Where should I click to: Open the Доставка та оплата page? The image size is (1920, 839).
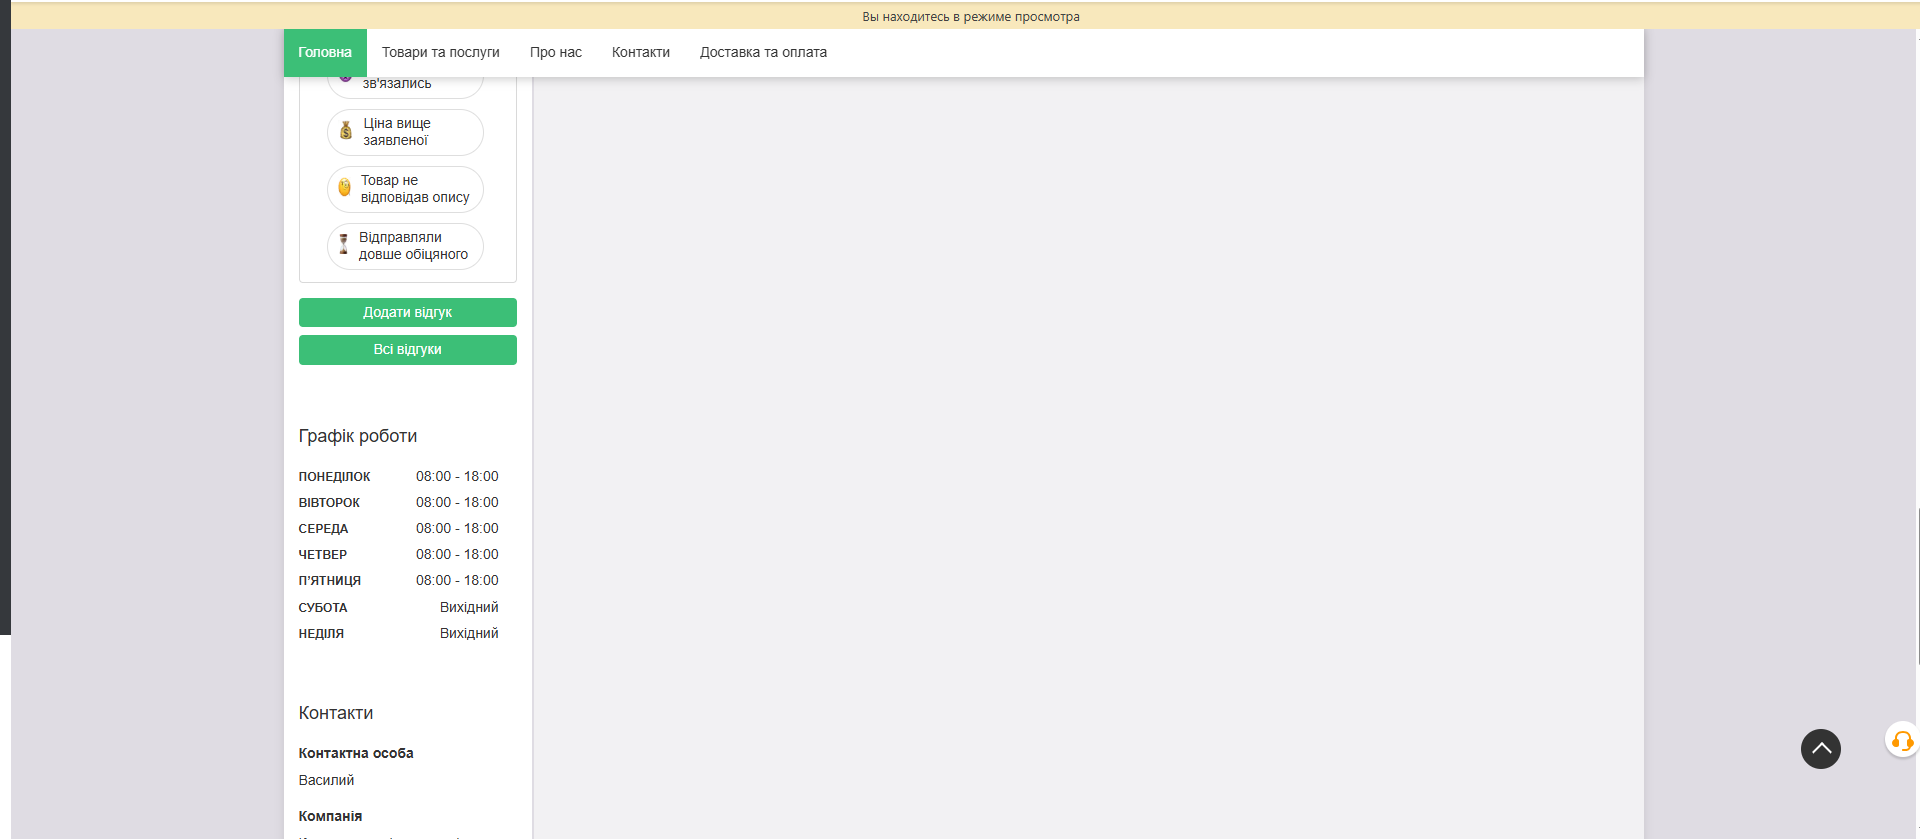tap(763, 53)
